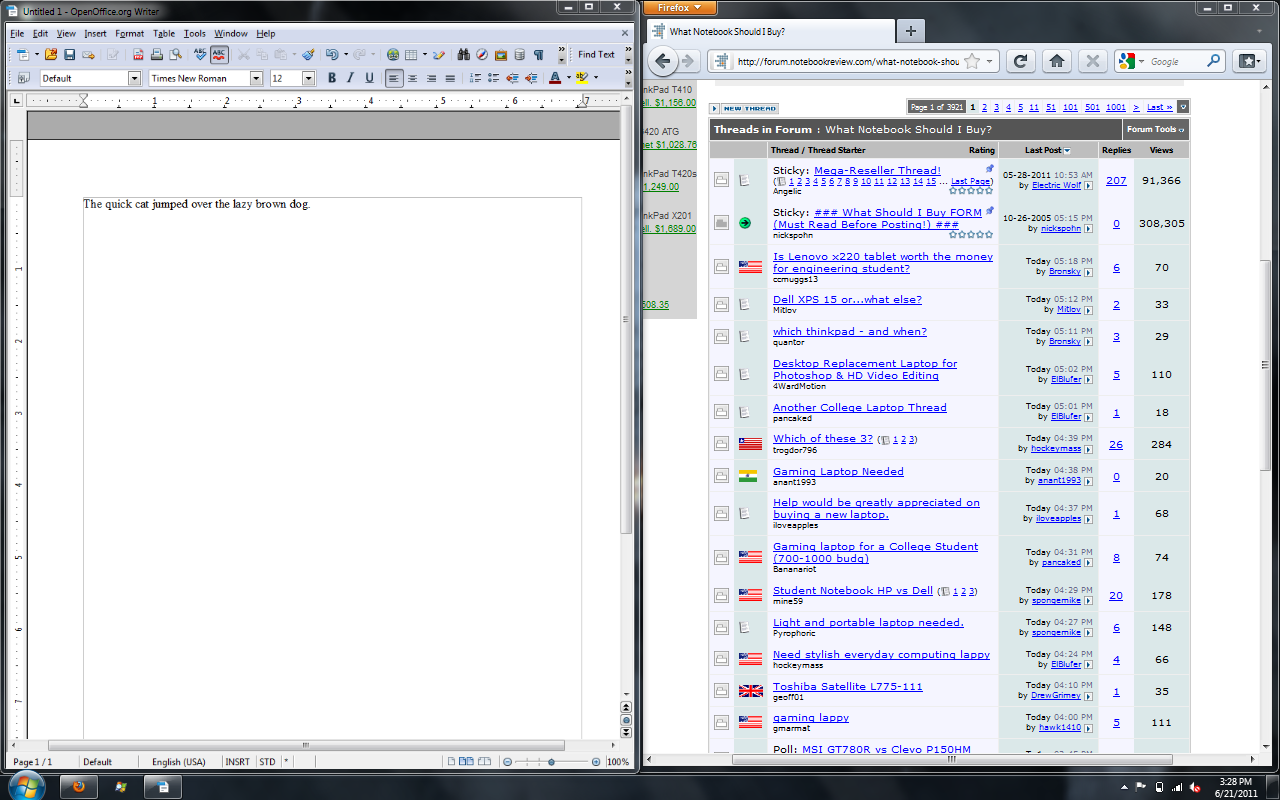Open the Highlighting color dropdown arrow
The height and width of the screenshot is (800, 1280).
tap(595, 78)
